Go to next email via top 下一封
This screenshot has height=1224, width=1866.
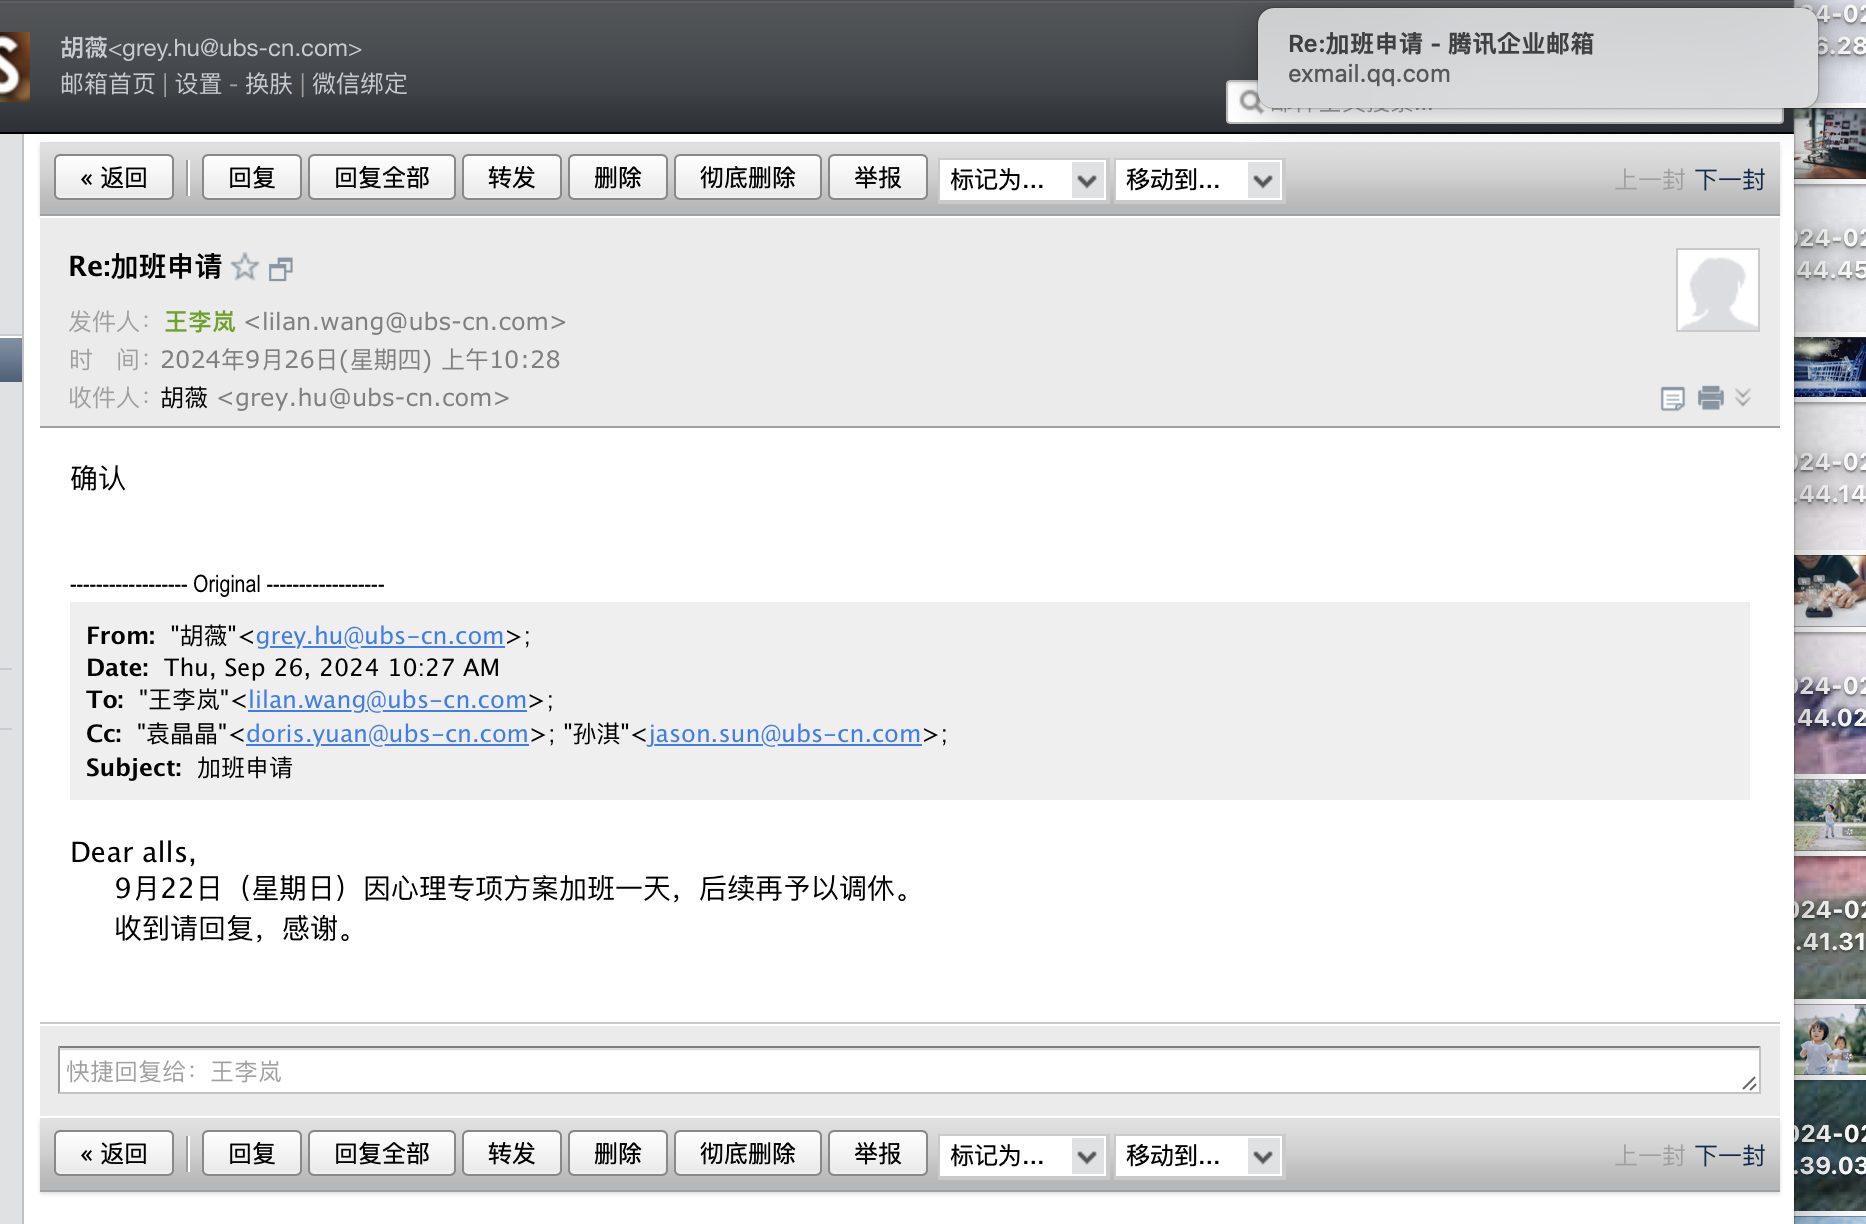[x=1729, y=180]
